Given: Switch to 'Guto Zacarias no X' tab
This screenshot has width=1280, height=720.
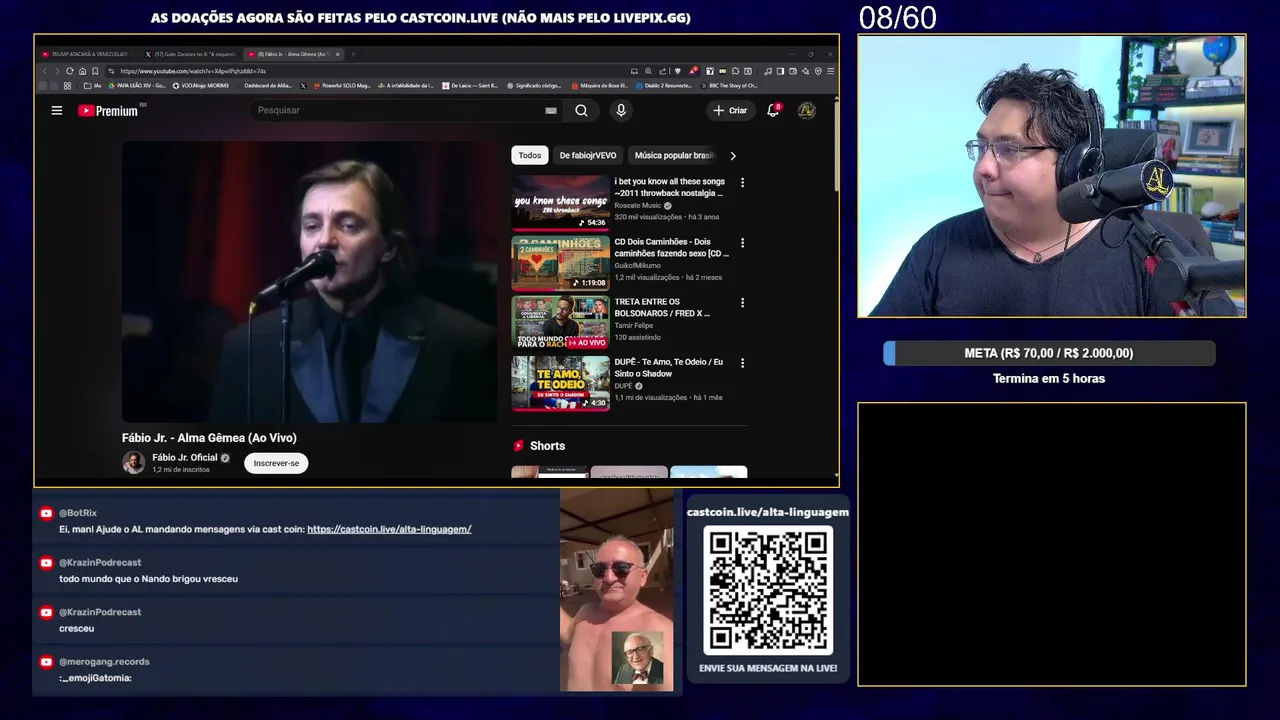Looking at the screenshot, I should click(x=191, y=54).
